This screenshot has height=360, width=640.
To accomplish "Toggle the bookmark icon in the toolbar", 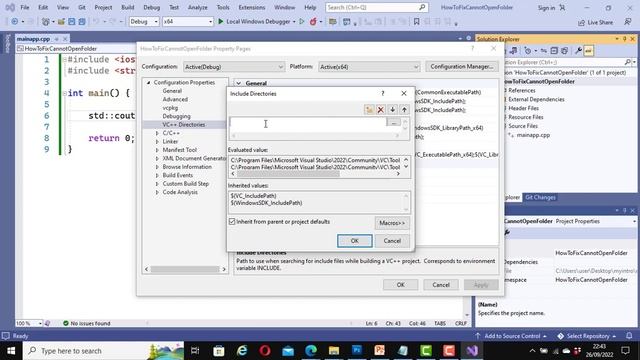I will (416, 22).
